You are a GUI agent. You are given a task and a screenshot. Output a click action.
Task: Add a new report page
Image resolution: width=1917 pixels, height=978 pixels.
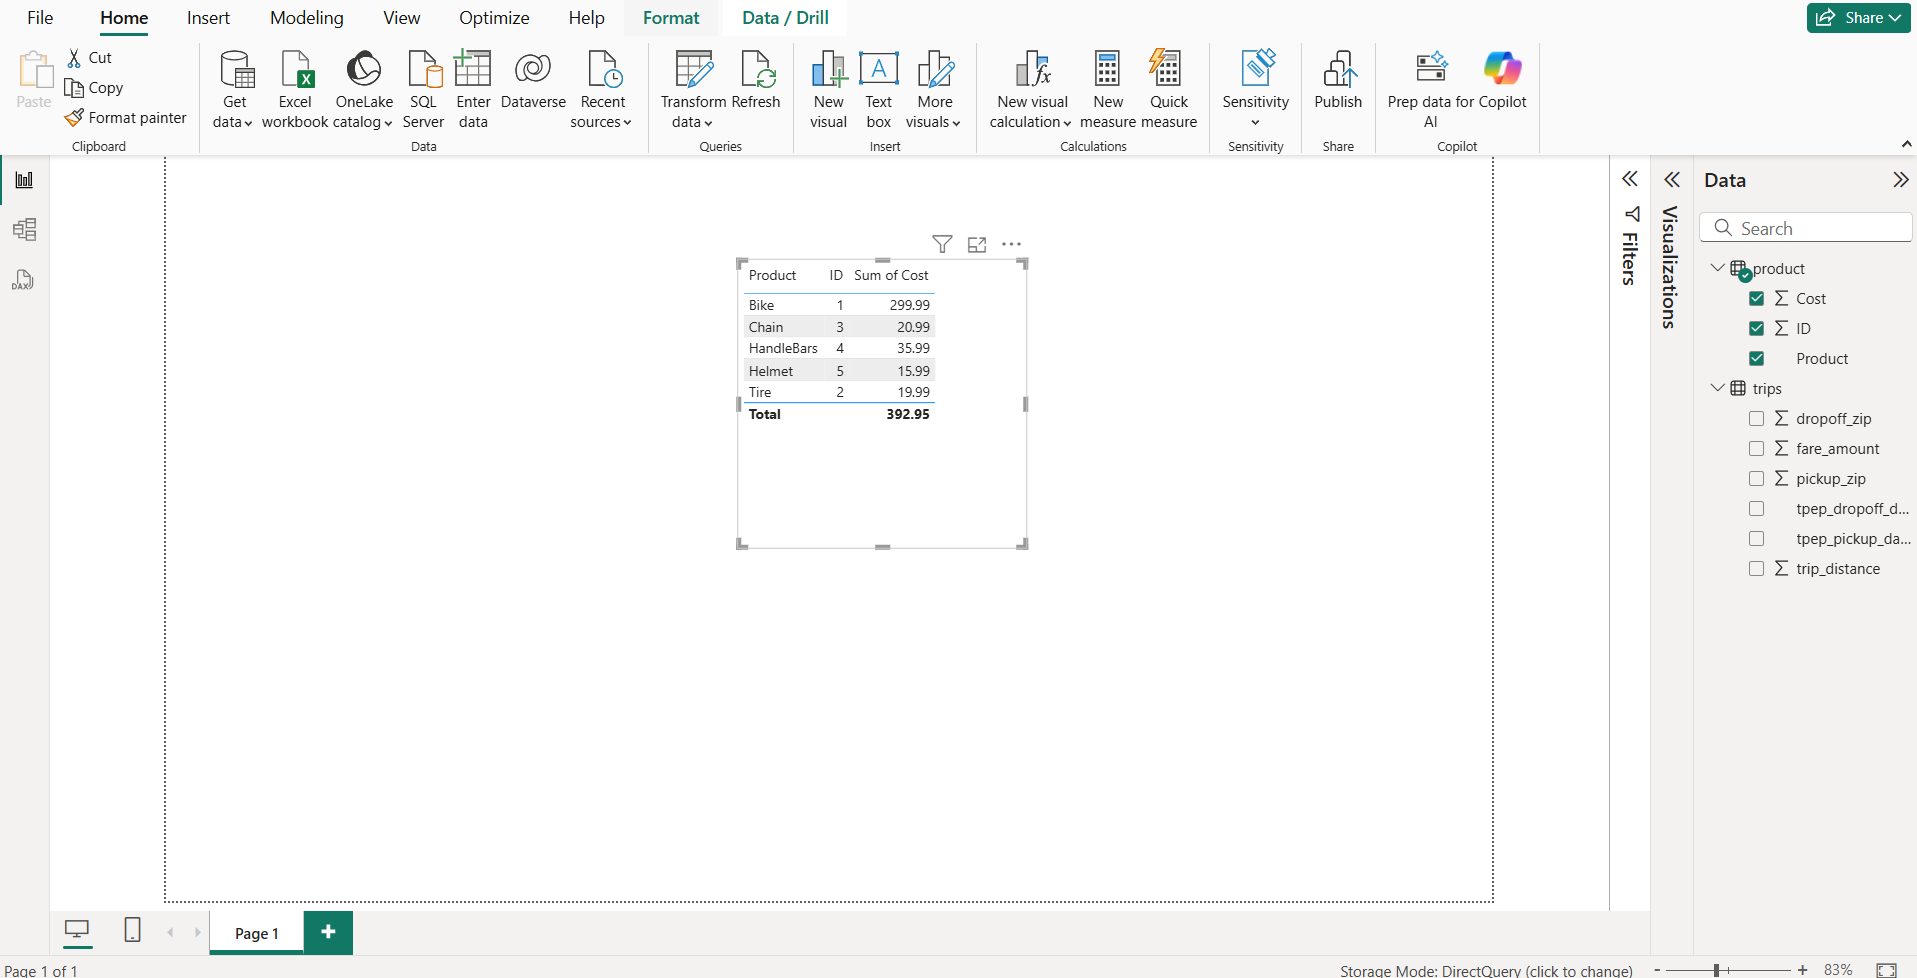(x=328, y=932)
